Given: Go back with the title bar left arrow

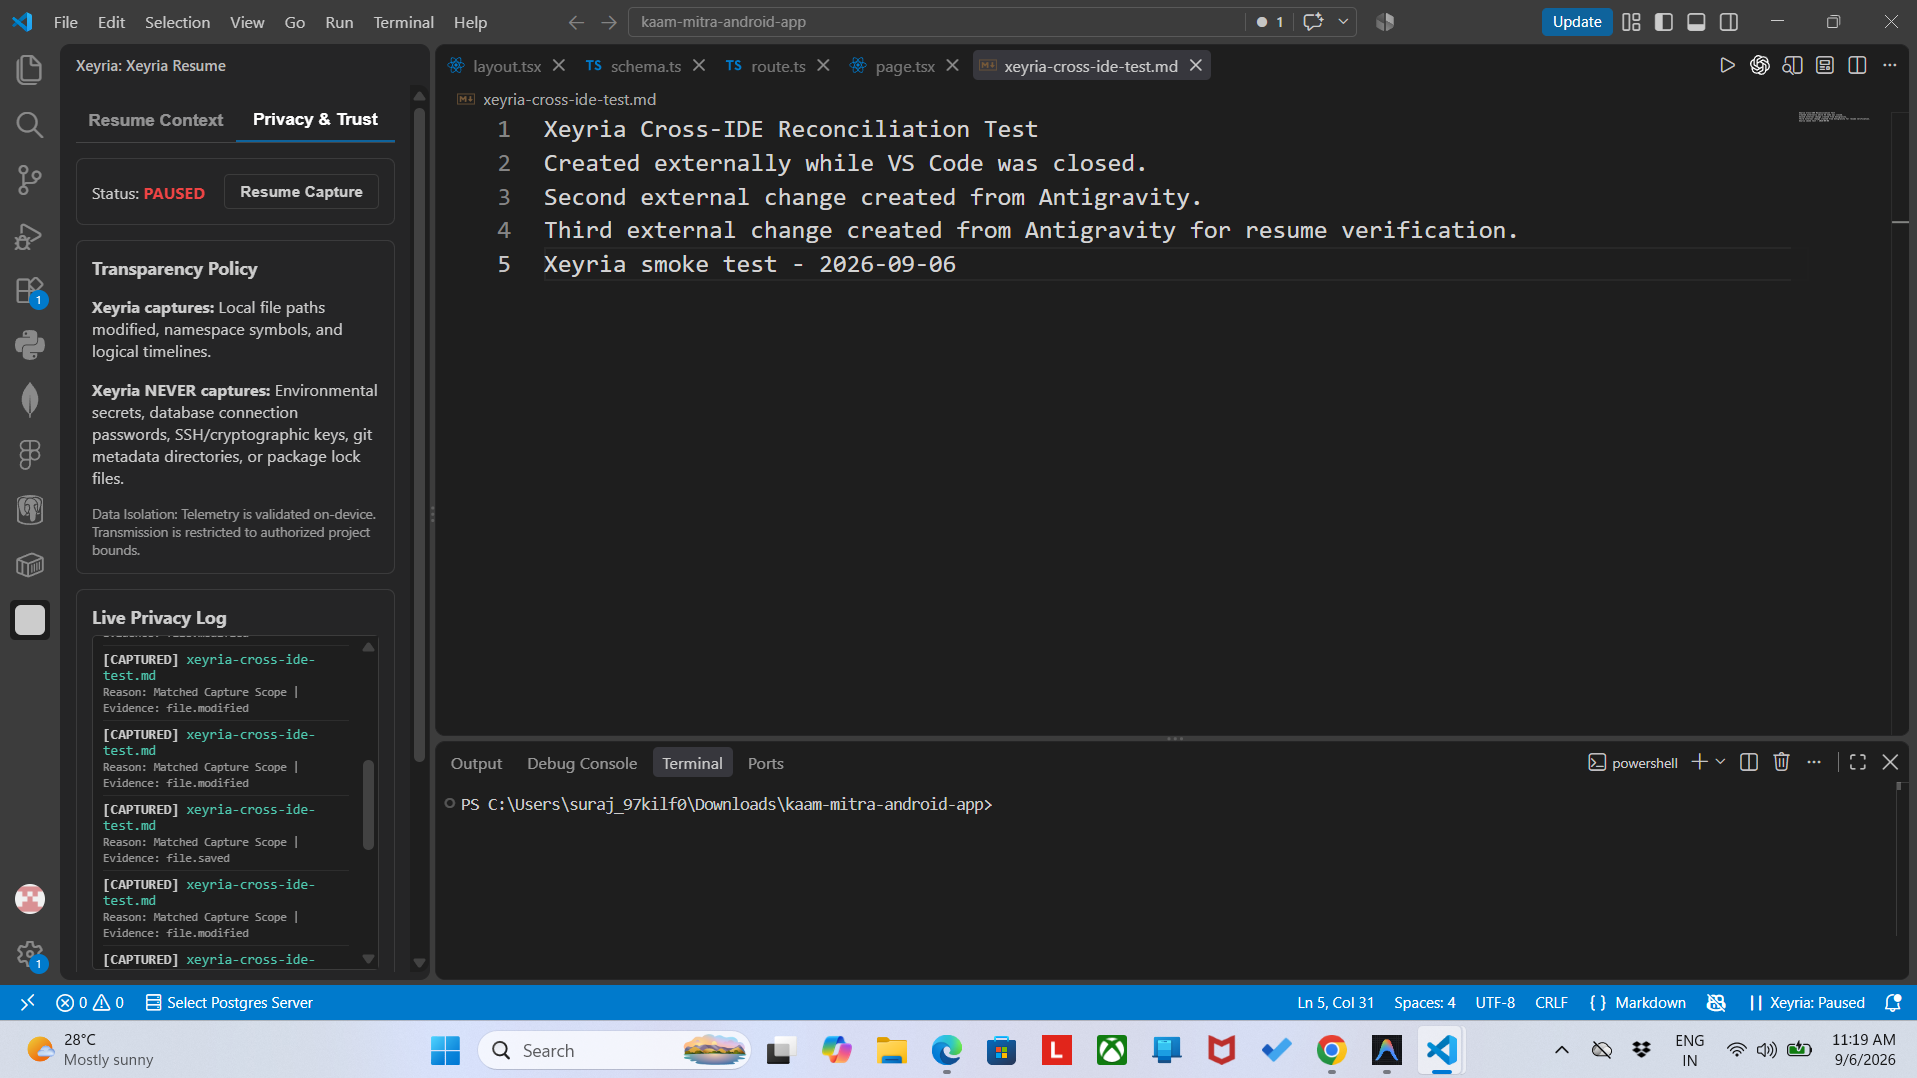Looking at the screenshot, I should point(576,22).
